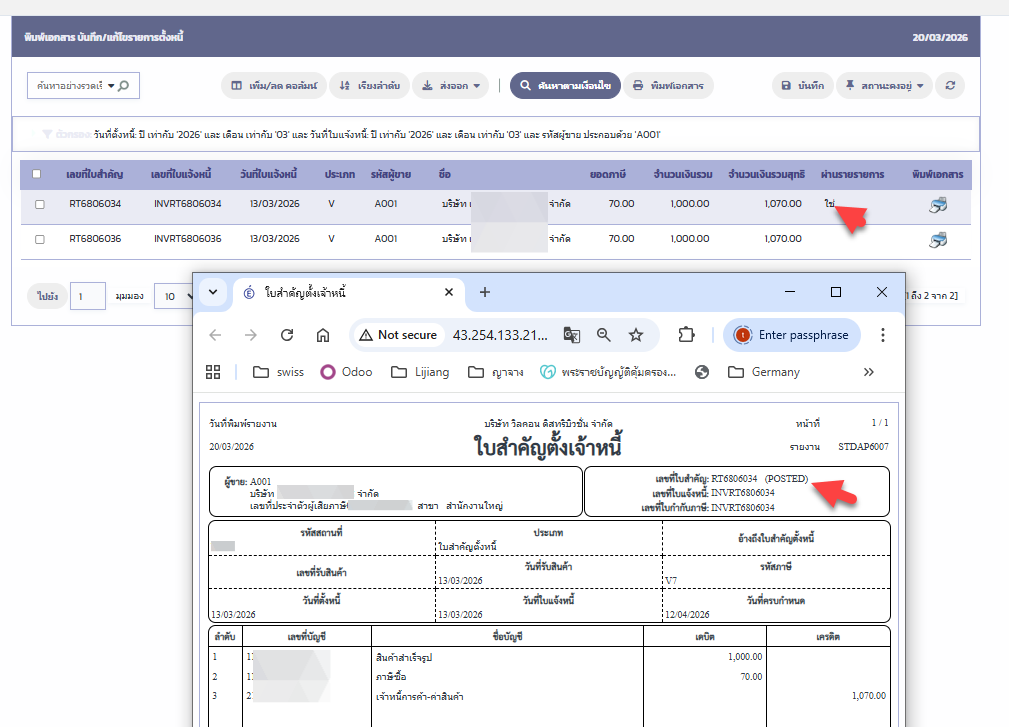
Task: Click printer icon for row RT6806034
Action: point(937,205)
